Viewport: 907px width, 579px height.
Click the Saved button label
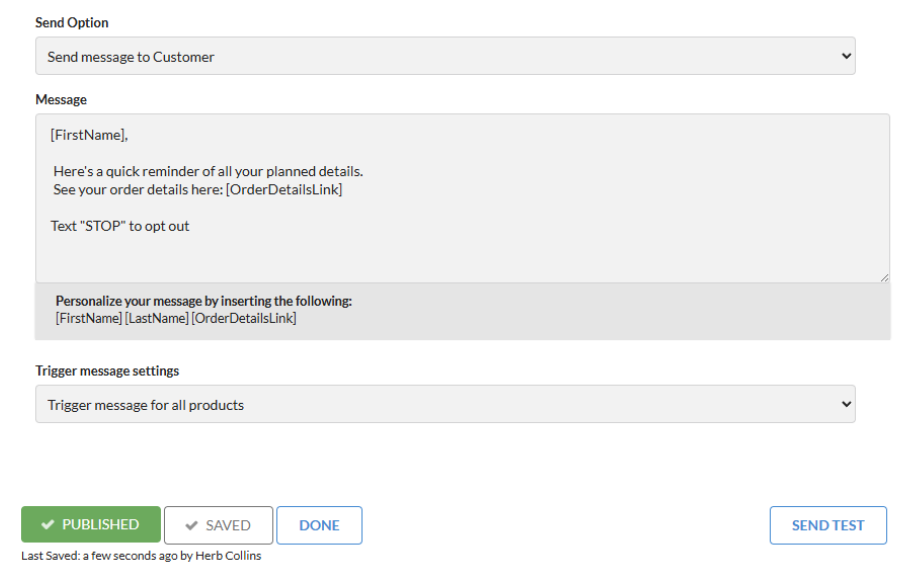coord(228,525)
